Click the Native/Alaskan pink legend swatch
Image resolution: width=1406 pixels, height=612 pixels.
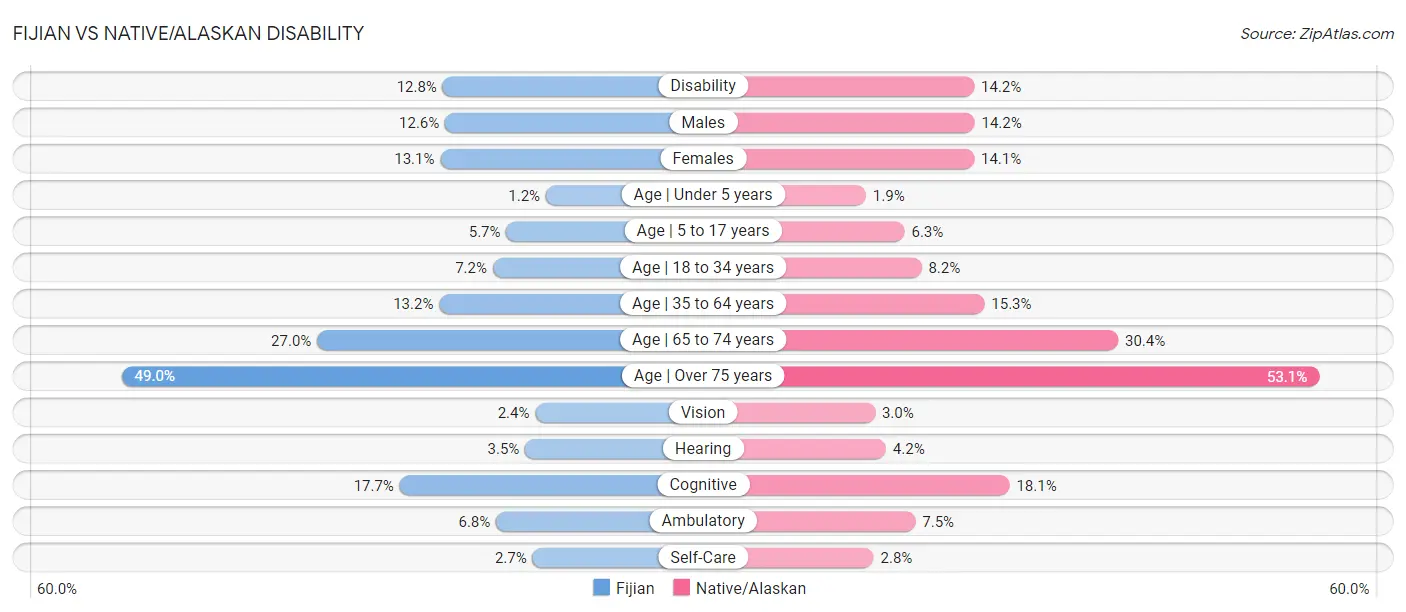coord(681,588)
